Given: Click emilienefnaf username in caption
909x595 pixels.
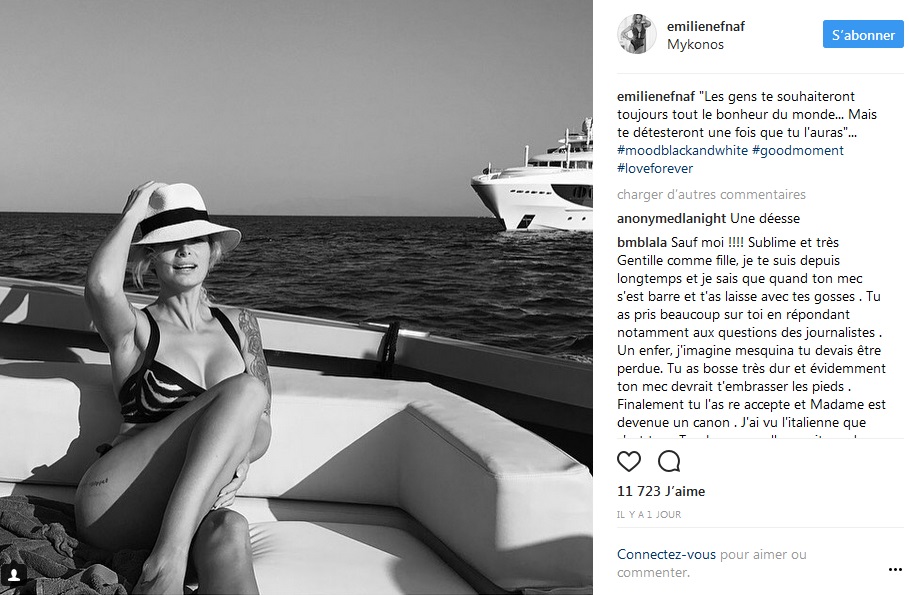Looking at the screenshot, I should pos(656,96).
